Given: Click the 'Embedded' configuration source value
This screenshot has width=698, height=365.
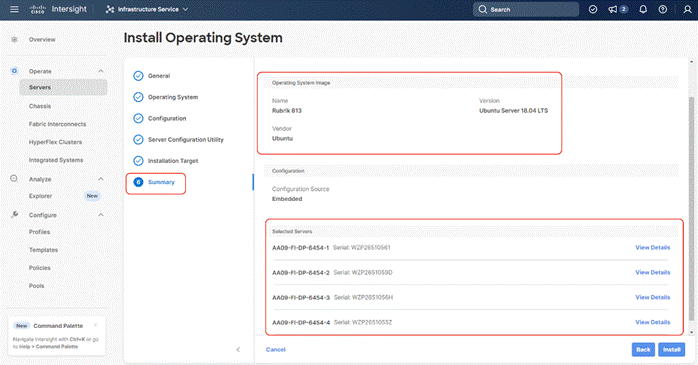Looking at the screenshot, I should click(x=287, y=199).
